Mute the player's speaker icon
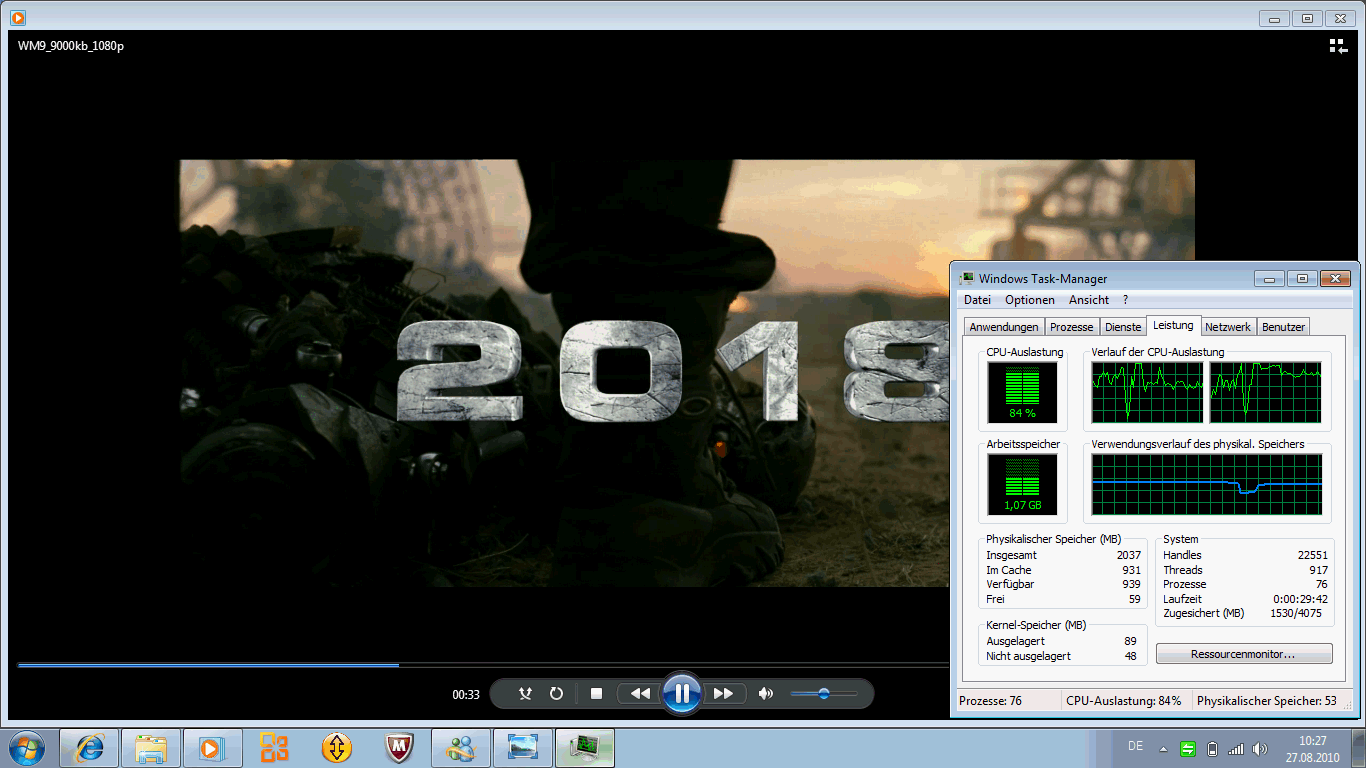The width and height of the screenshot is (1366, 768). coord(766,693)
